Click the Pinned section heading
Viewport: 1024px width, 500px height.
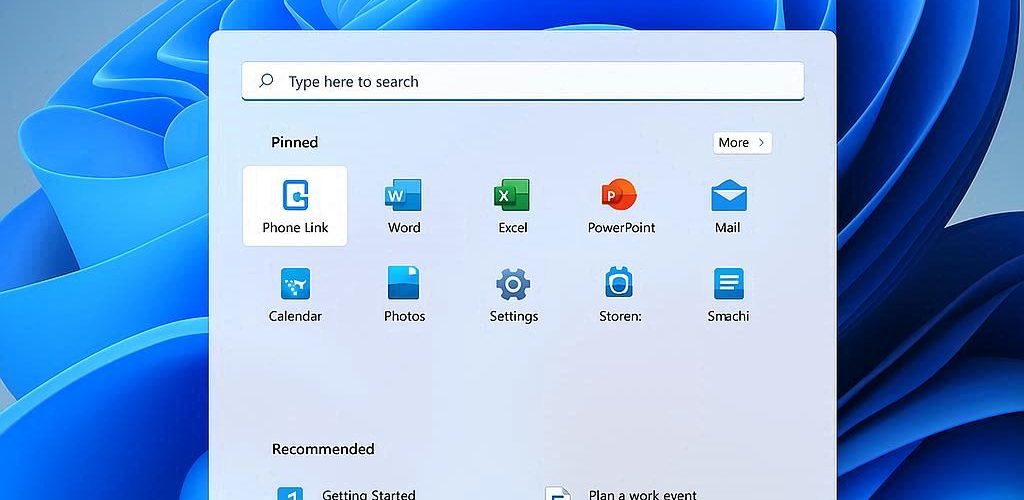(295, 142)
